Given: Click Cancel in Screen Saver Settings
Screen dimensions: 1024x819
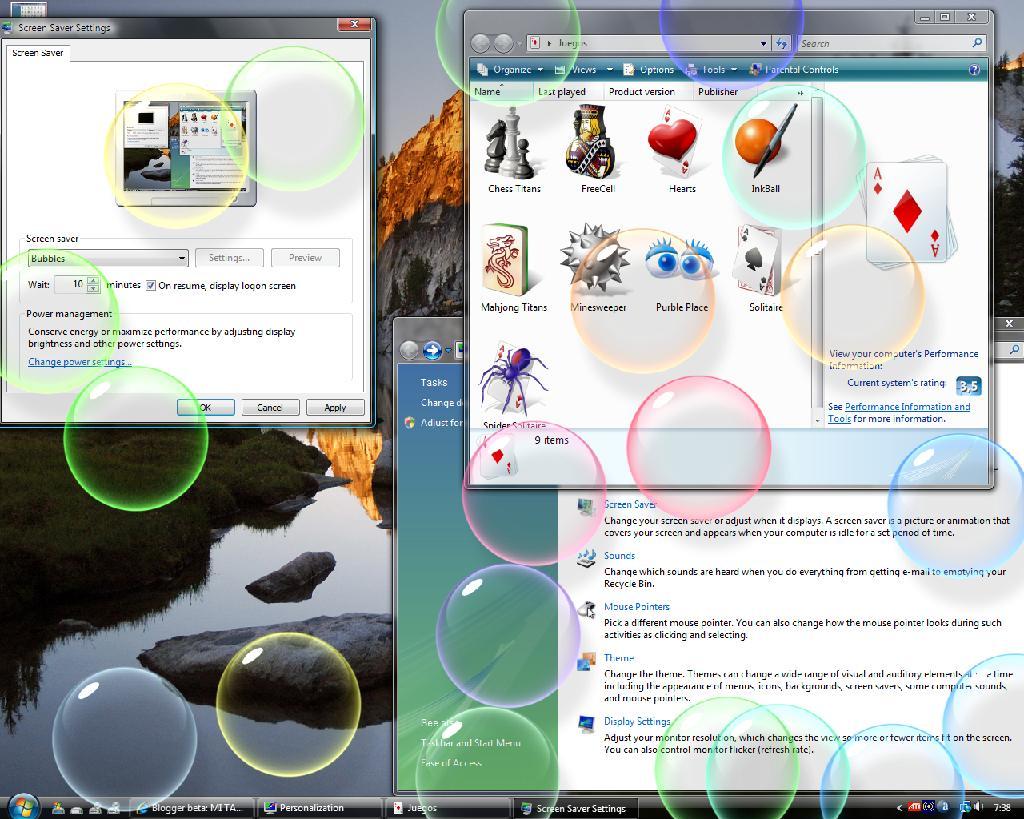Looking at the screenshot, I should point(270,408).
